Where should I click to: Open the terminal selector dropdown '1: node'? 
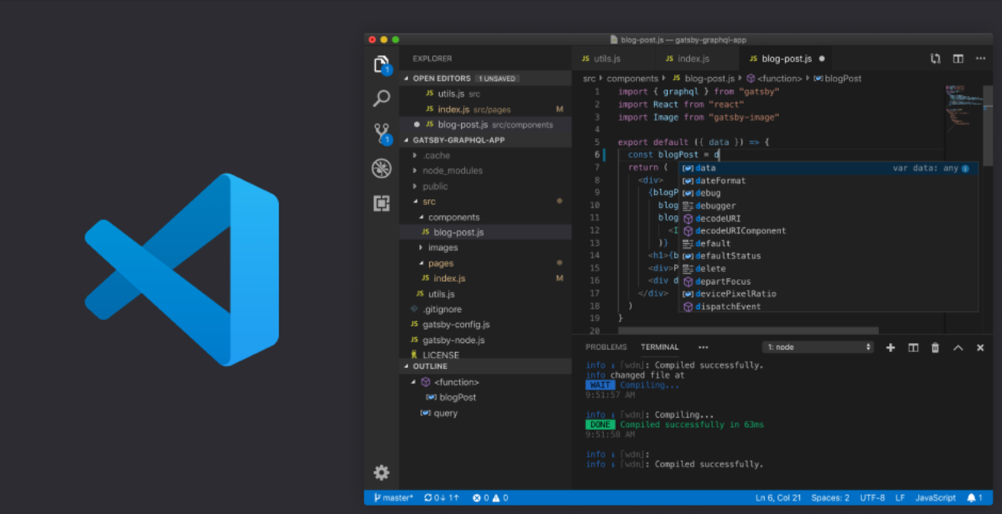pos(818,347)
